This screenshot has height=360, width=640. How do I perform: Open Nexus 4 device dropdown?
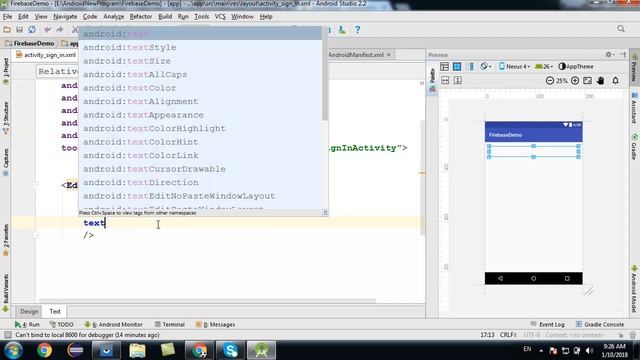coord(514,67)
